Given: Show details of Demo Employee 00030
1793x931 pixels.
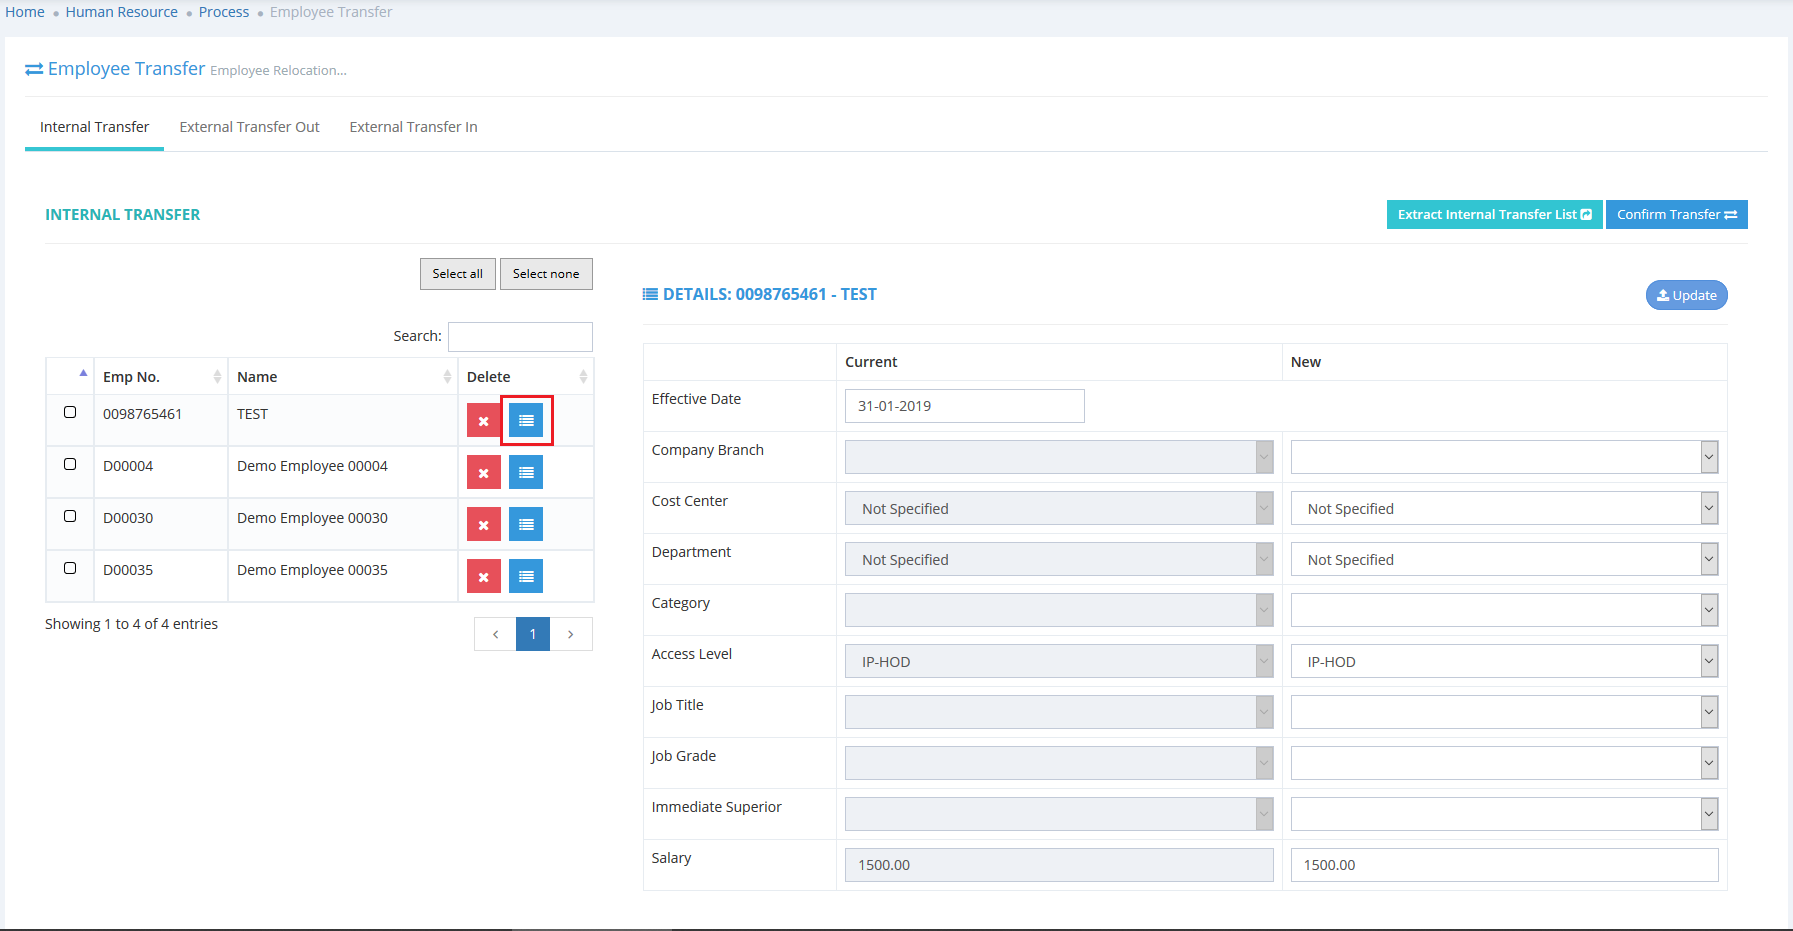Looking at the screenshot, I should [526, 525].
